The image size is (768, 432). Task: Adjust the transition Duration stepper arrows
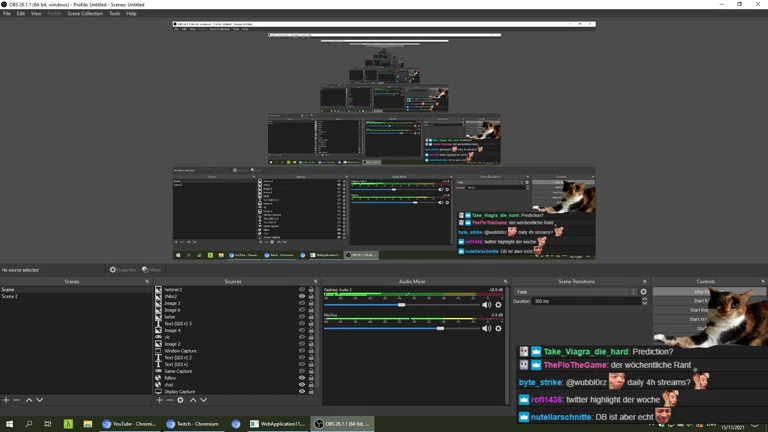[x=644, y=301]
